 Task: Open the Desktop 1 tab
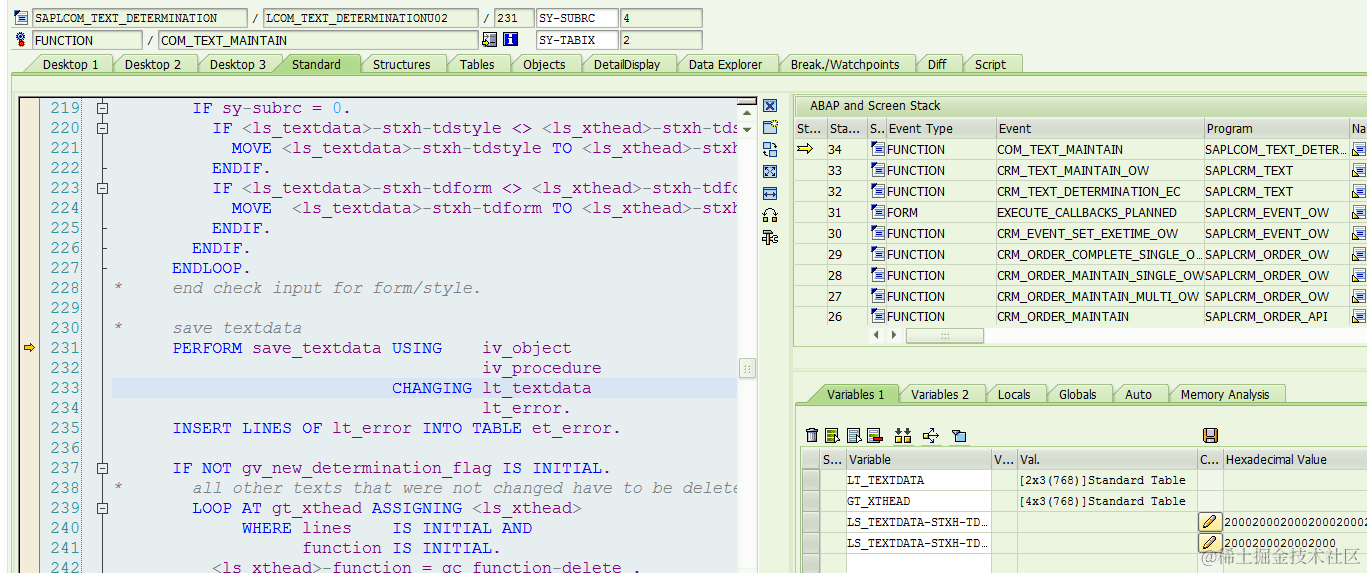(70, 64)
